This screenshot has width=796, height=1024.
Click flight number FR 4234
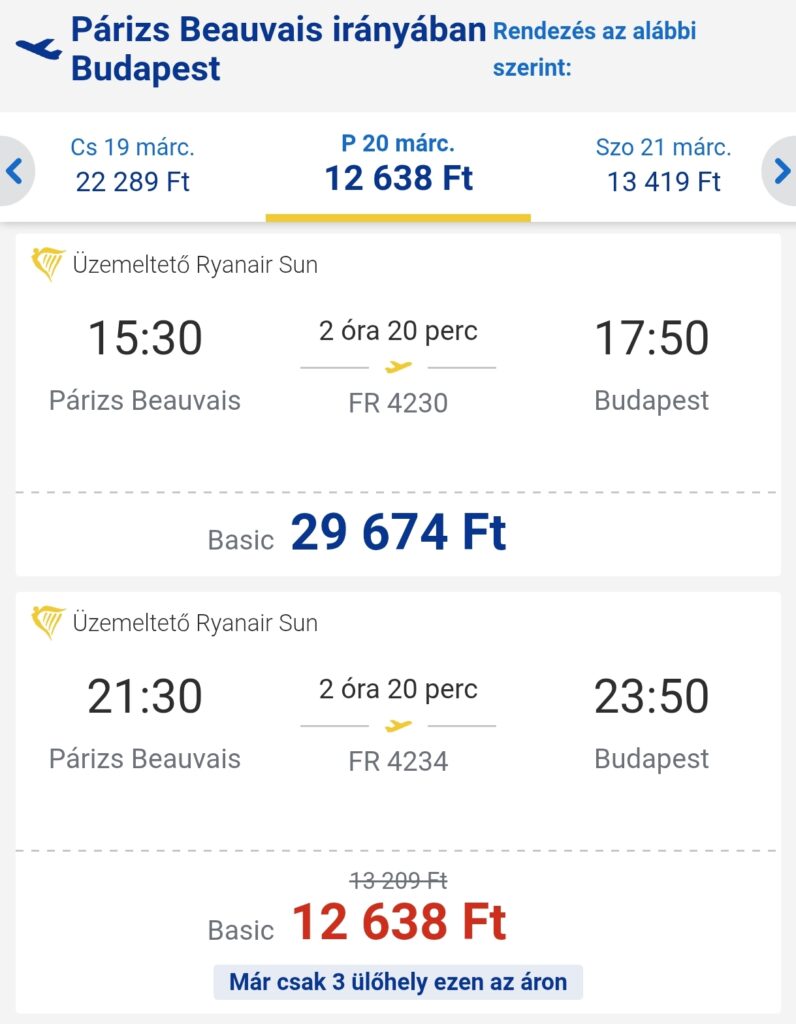pos(398,761)
